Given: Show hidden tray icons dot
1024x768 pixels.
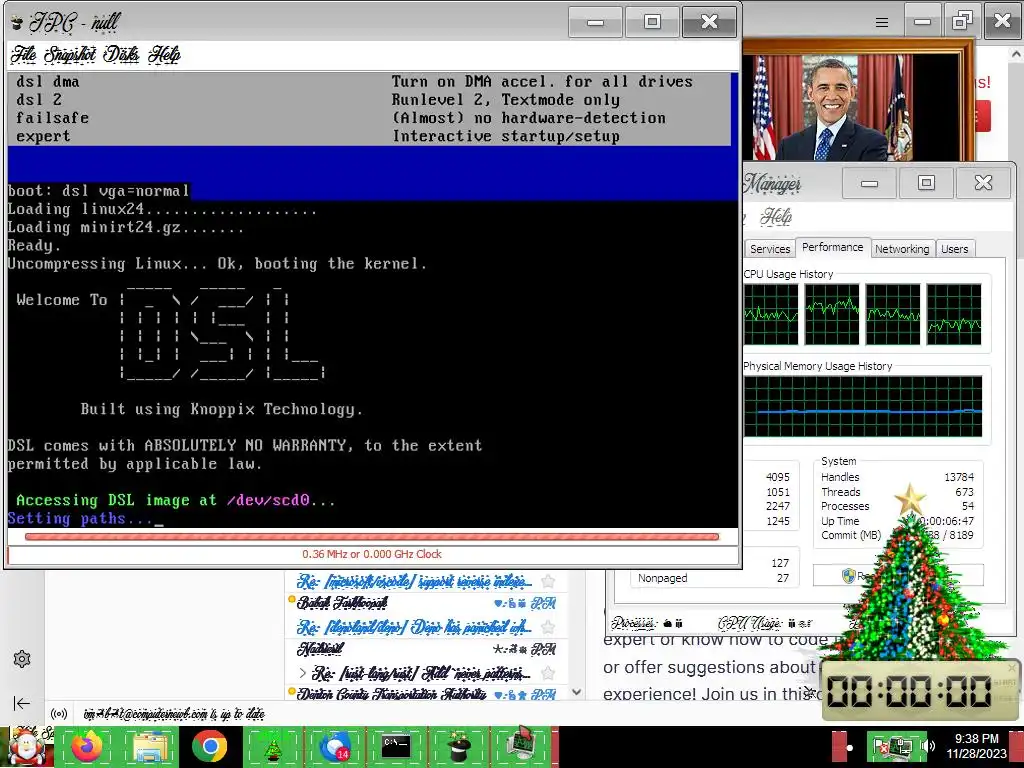Looking at the screenshot, I should [850, 748].
